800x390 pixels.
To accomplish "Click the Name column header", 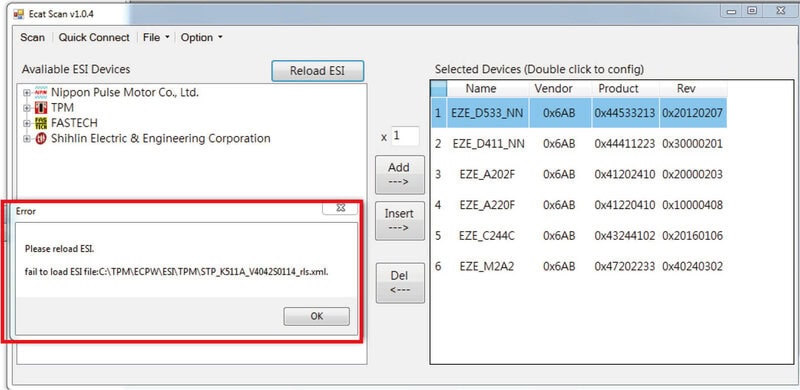I will pos(481,89).
